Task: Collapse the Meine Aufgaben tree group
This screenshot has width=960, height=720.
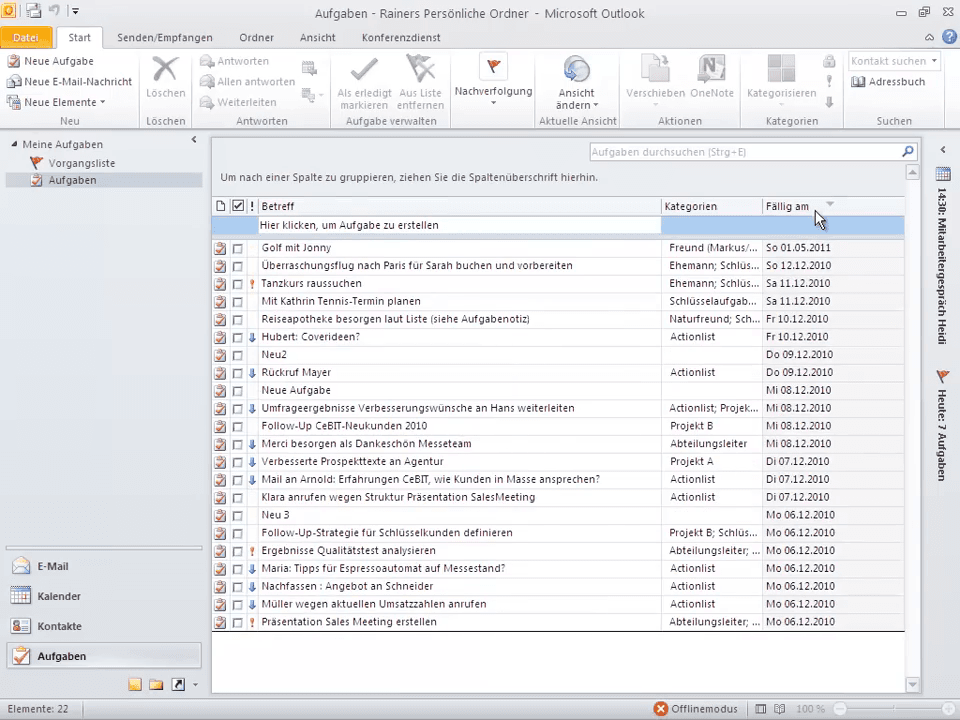Action: click(14, 145)
